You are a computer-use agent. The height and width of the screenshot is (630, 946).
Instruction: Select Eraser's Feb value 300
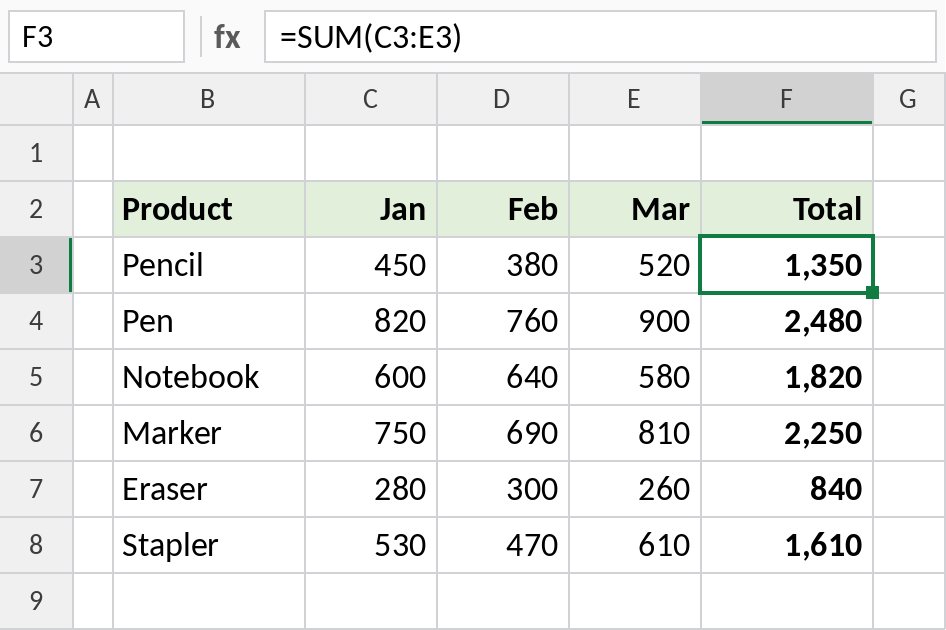(503, 489)
